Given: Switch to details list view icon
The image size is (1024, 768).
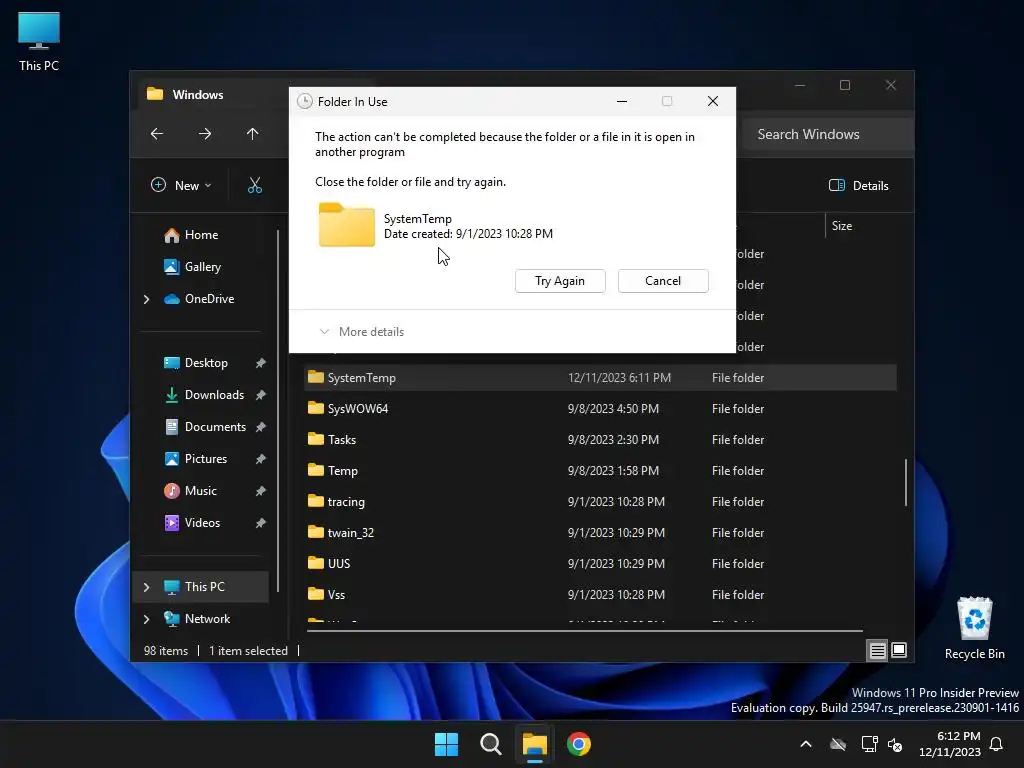Looking at the screenshot, I should [877, 650].
